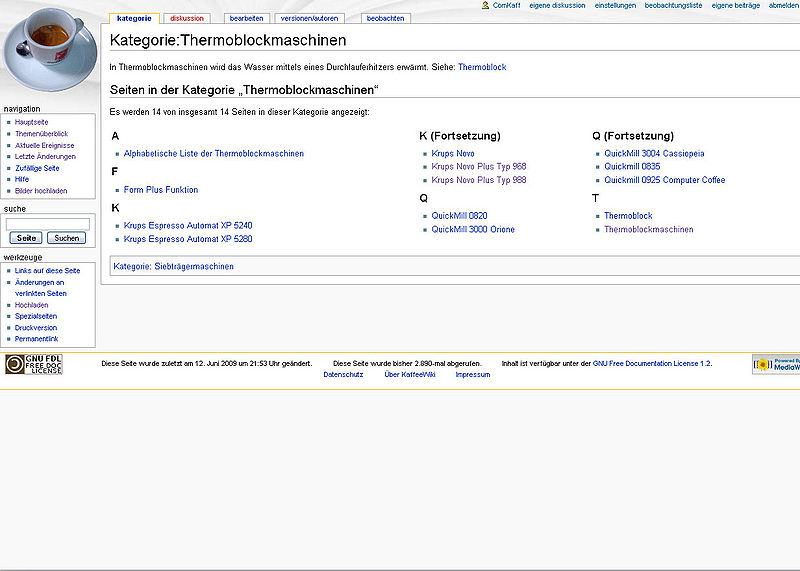The width and height of the screenshot is (800, 571).
Task: Open GNU Free Documentation License 1.2 link
Action: 652,364
